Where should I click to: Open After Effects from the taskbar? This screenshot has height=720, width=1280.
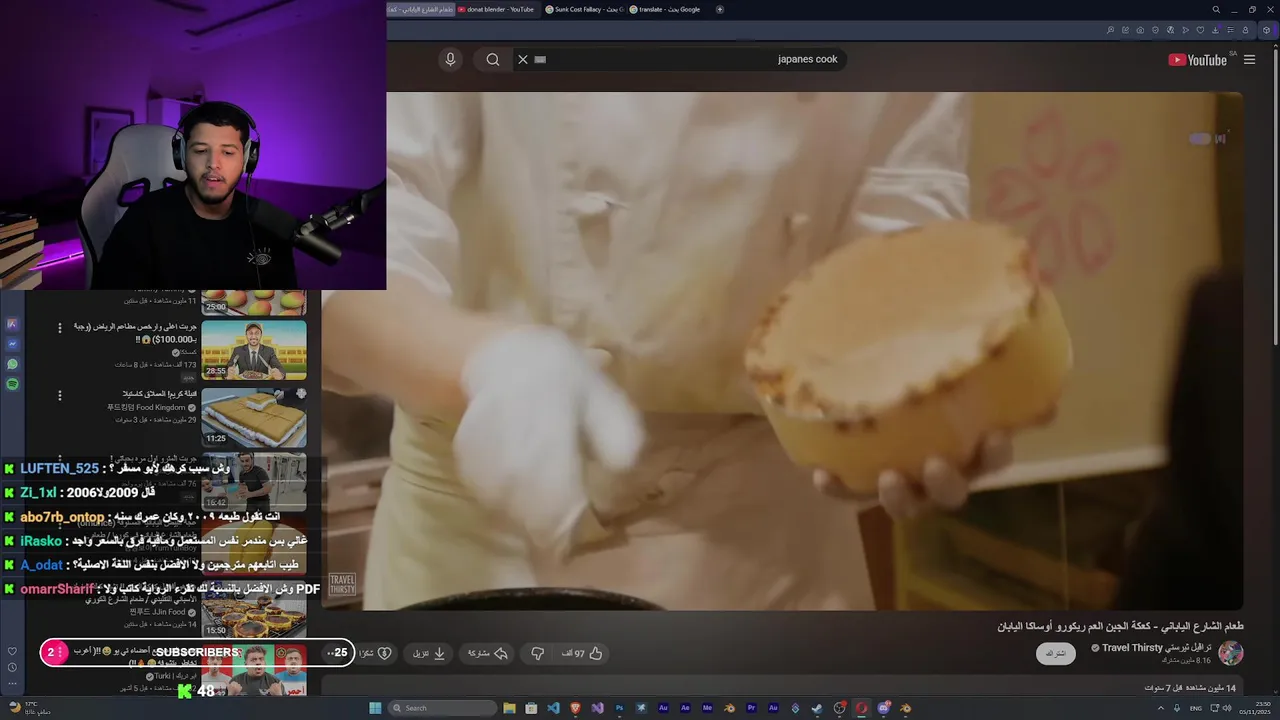(685, 708)
